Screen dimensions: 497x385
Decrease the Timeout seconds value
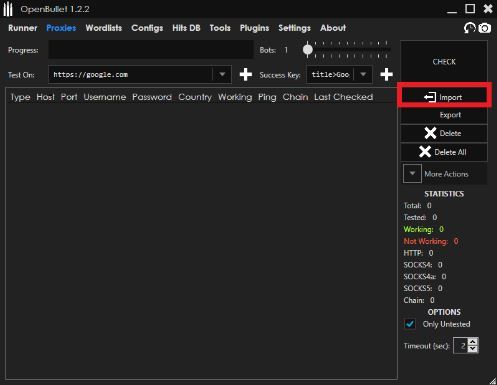tap(473, 349)
